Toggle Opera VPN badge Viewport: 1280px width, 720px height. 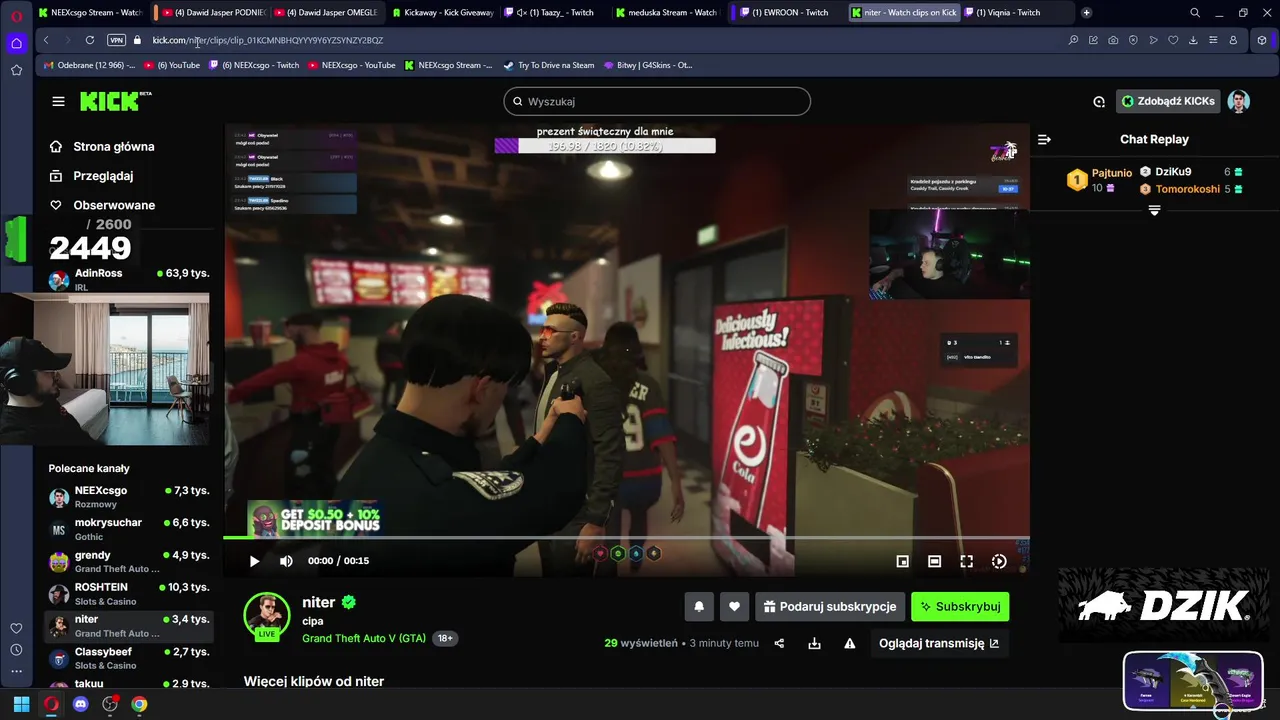(117, 40)
